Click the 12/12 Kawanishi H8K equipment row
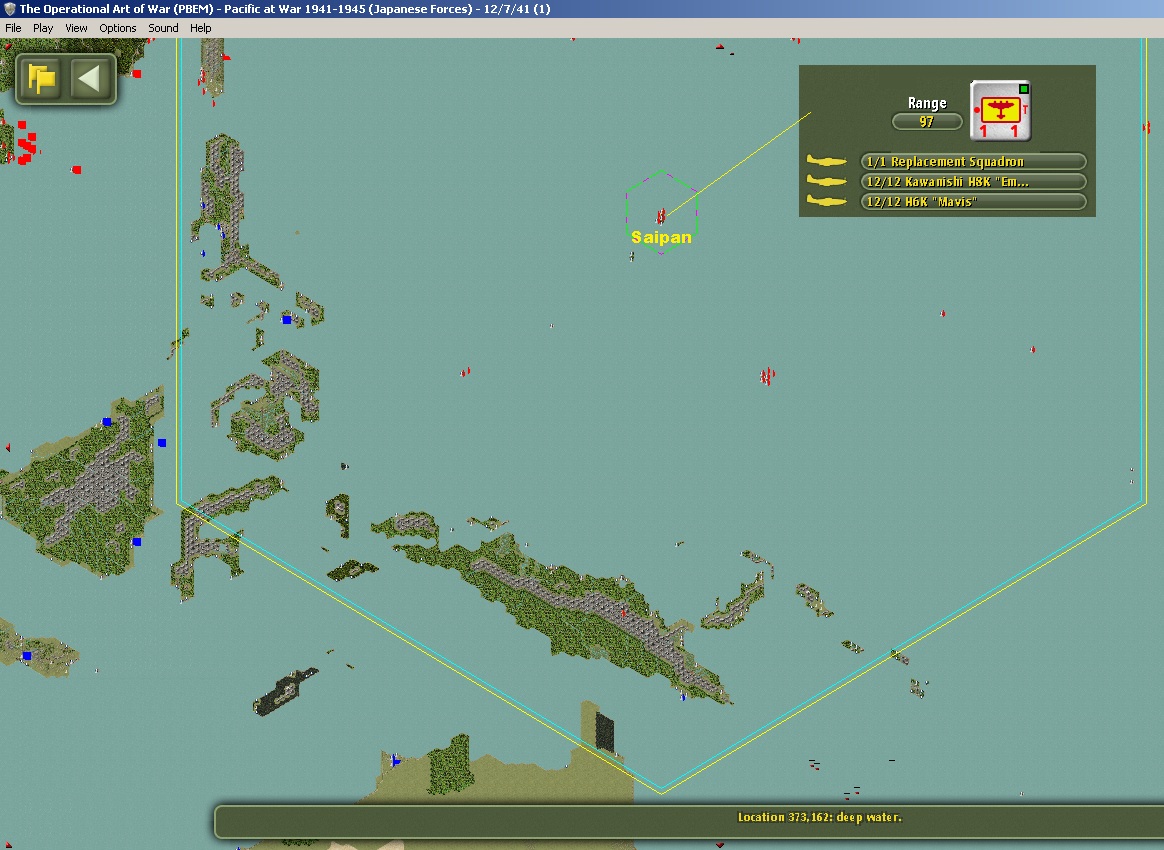 (973, 181)
